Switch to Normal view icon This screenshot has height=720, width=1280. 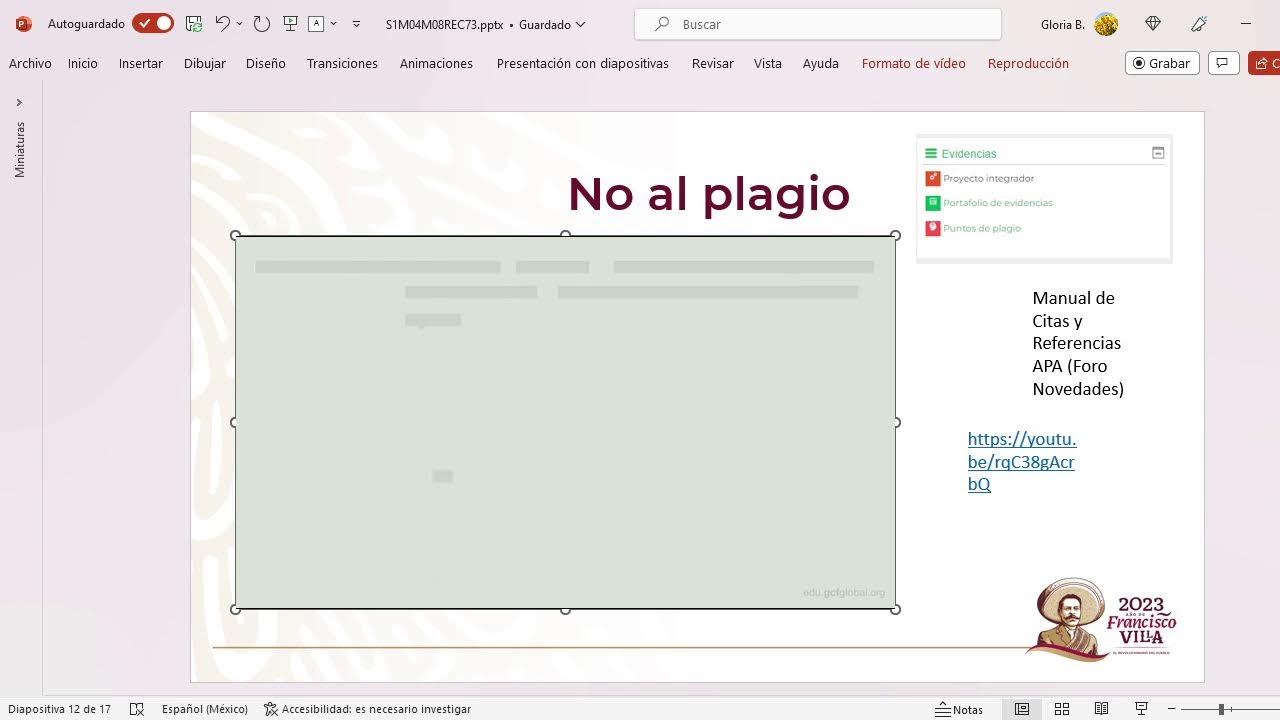pos(1022,709)
